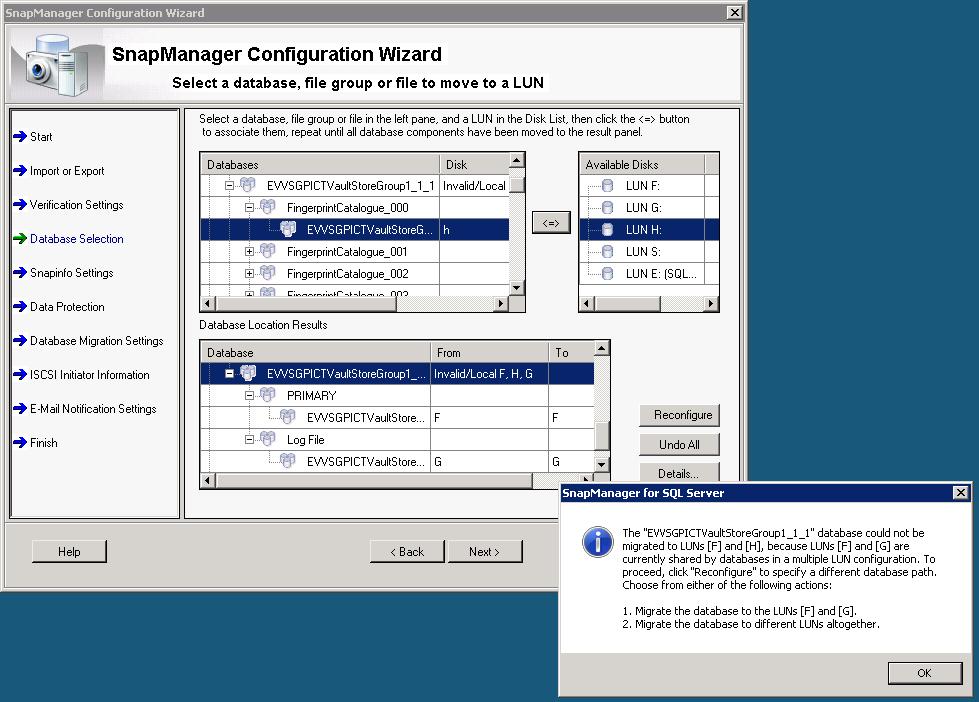Click the FingerprintCatalogue_002 database icon
This screenshot has width=979, height=702.
267,274
